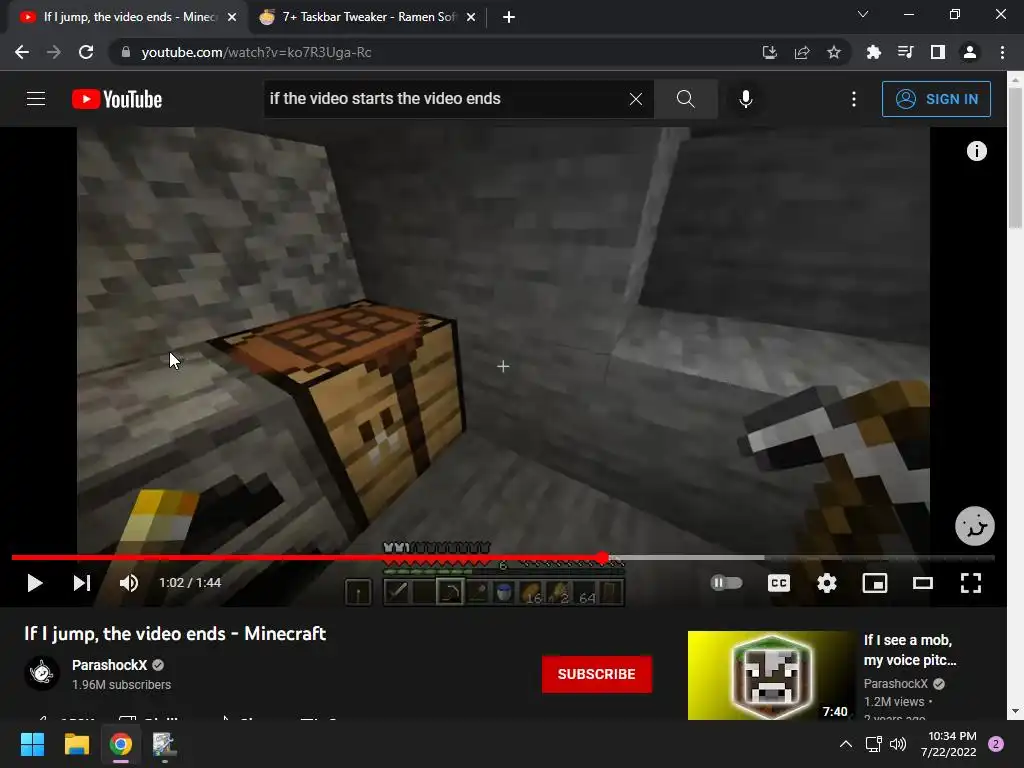This screenshot has height=768, width=1024.
Task: Click the YouTube search magnifier button
Action: tap(686, 99)
